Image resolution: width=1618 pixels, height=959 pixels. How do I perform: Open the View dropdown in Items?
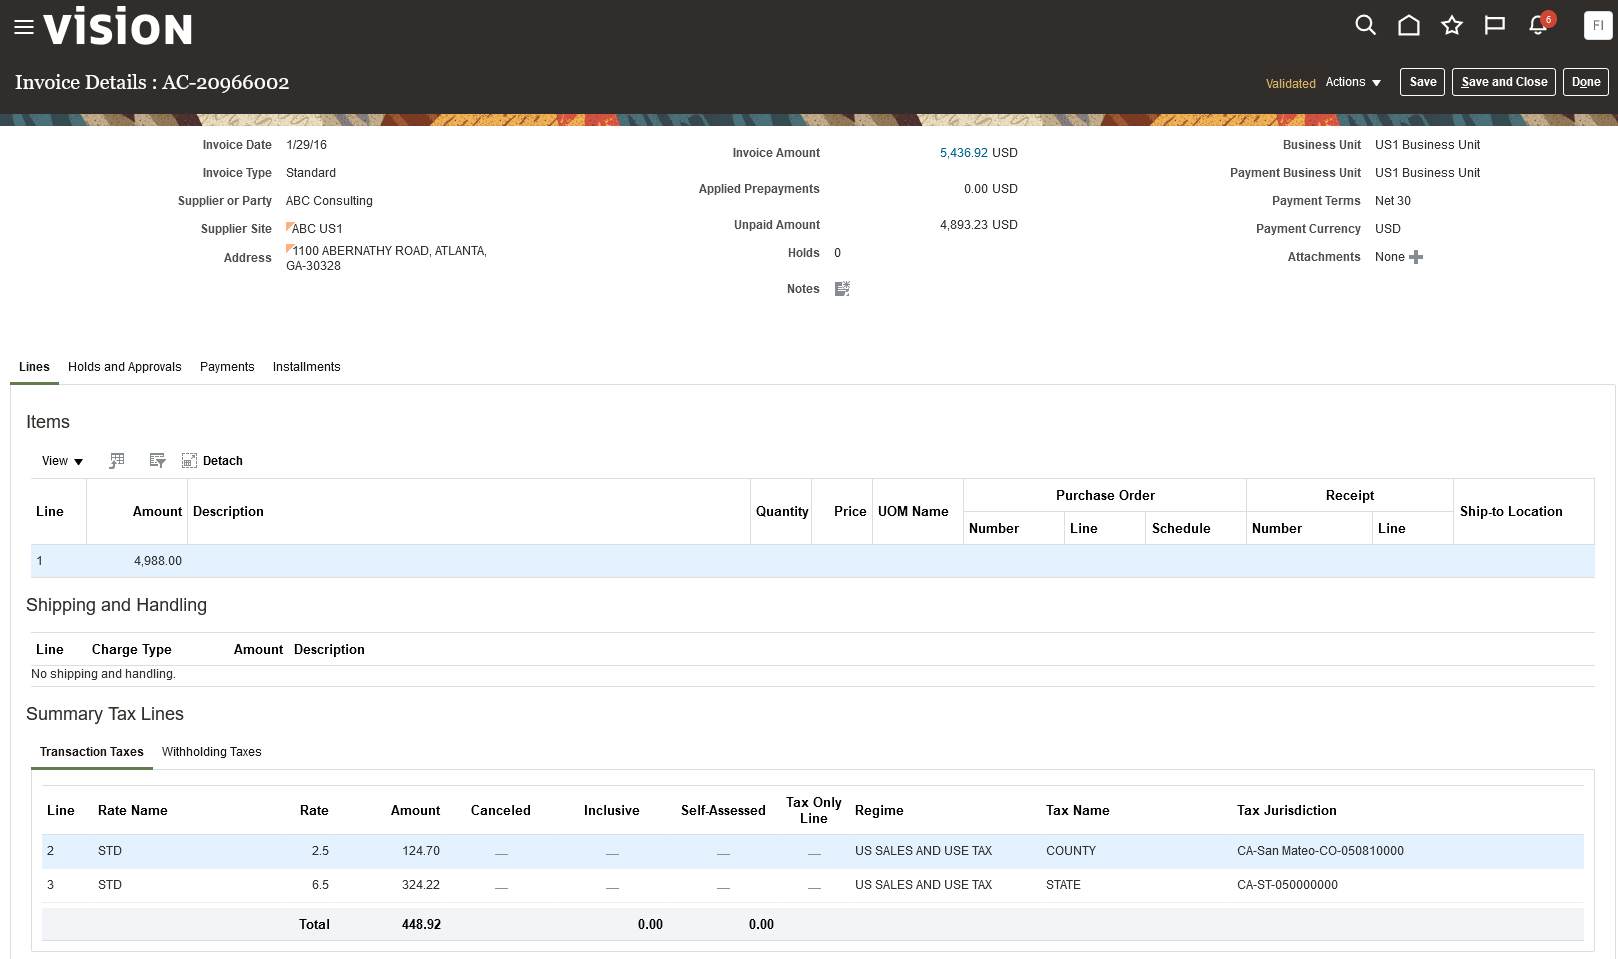point(62,461)
